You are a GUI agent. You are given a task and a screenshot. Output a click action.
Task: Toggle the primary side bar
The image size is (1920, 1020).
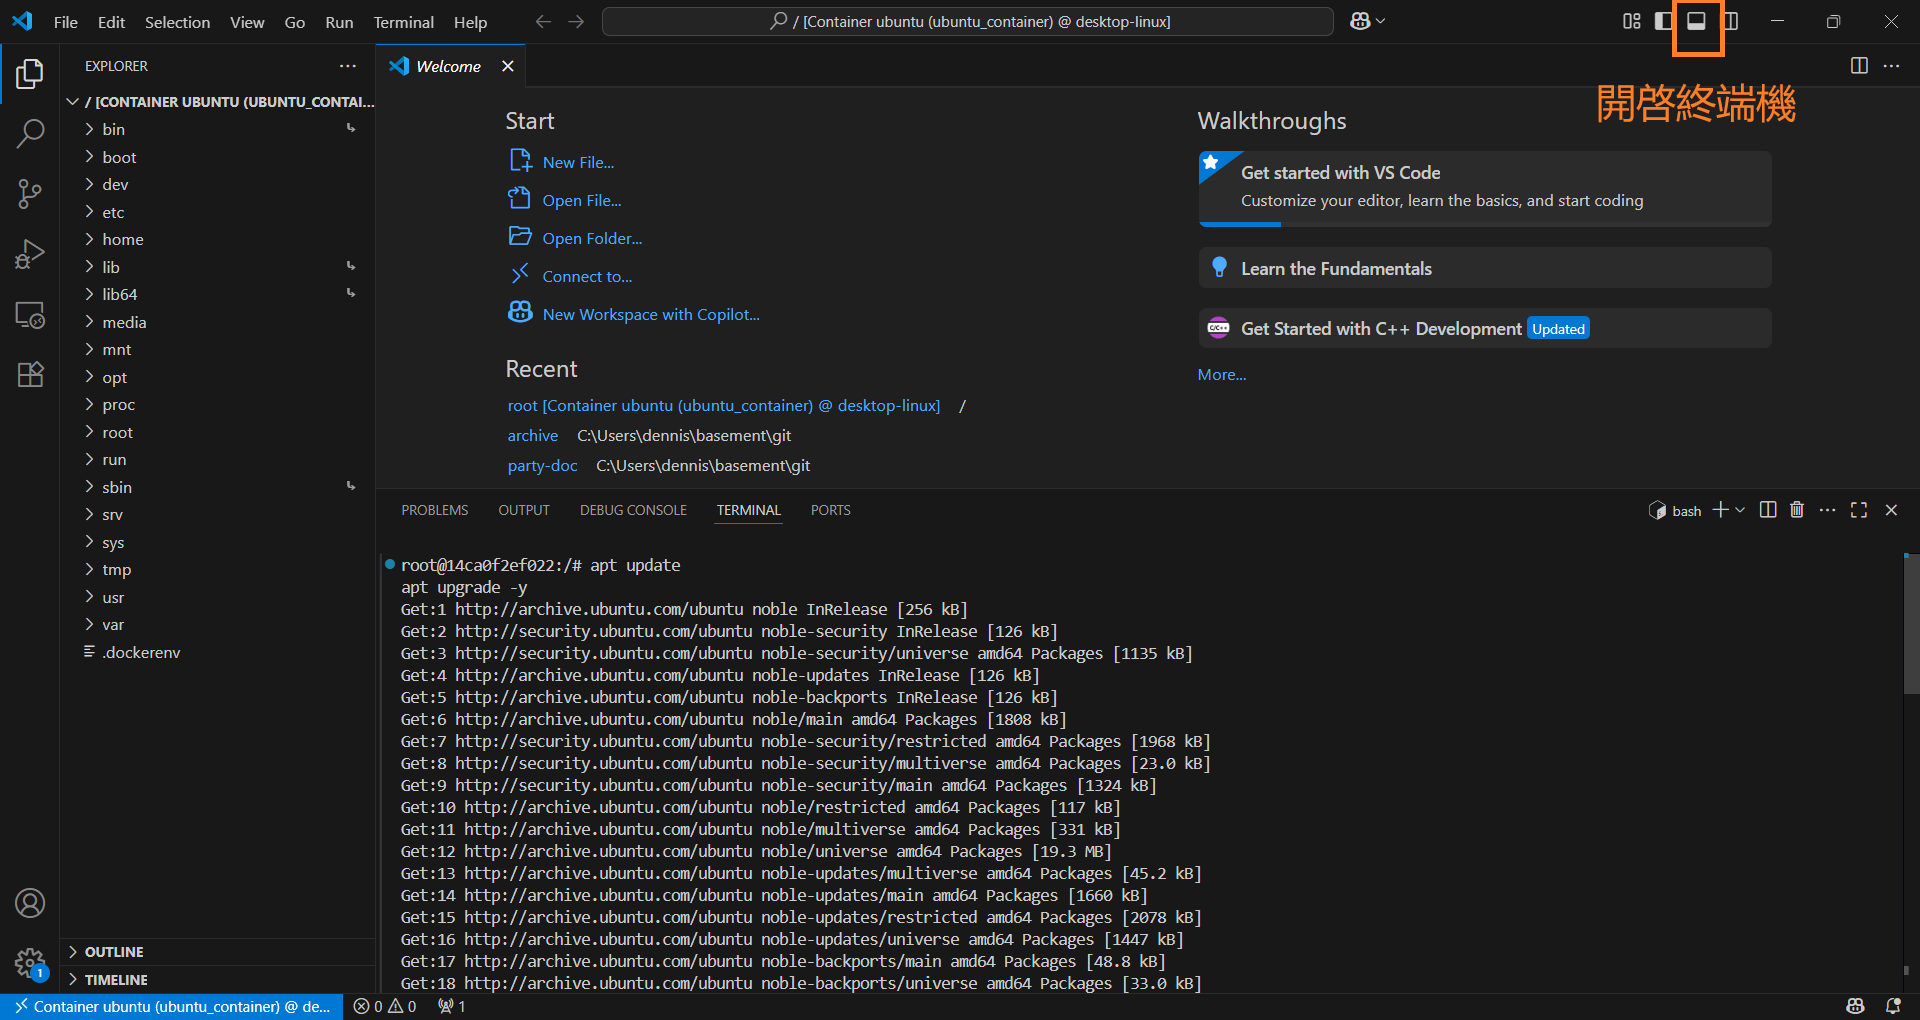tap(1661, 21)
